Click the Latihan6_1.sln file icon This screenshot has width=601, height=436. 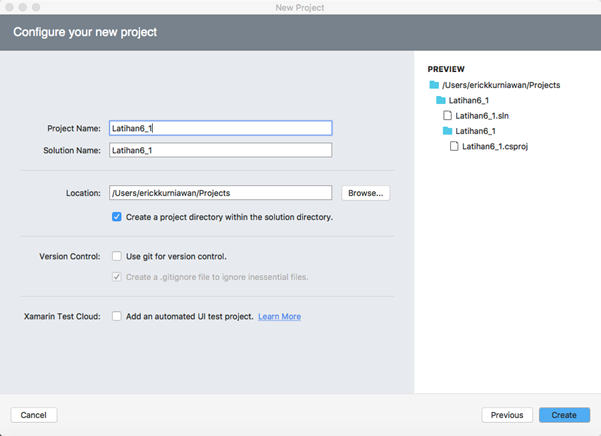pos(448,116)
